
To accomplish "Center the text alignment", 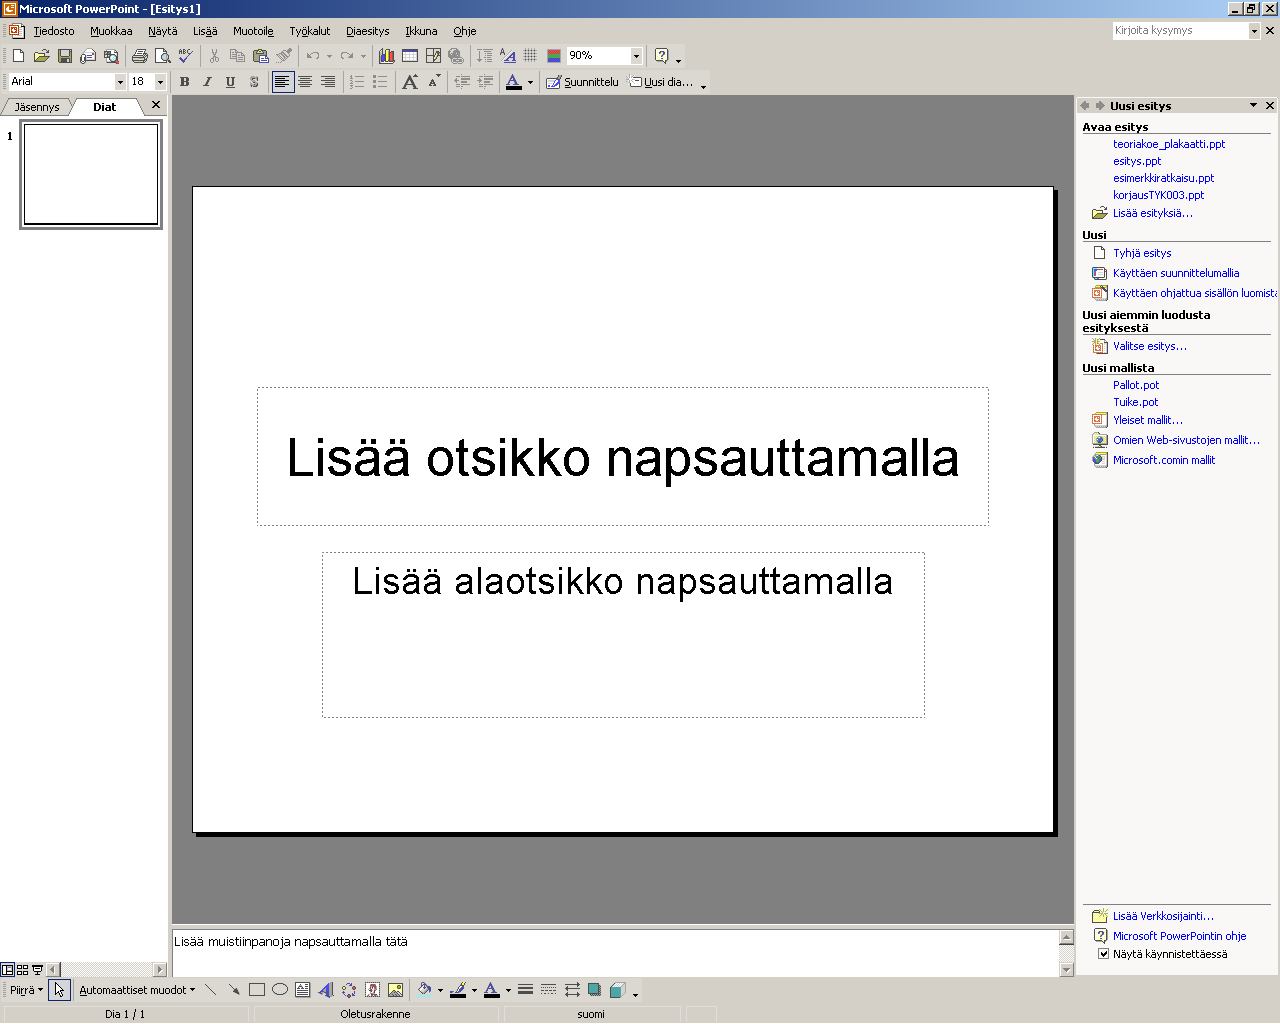I will point(305,82).
